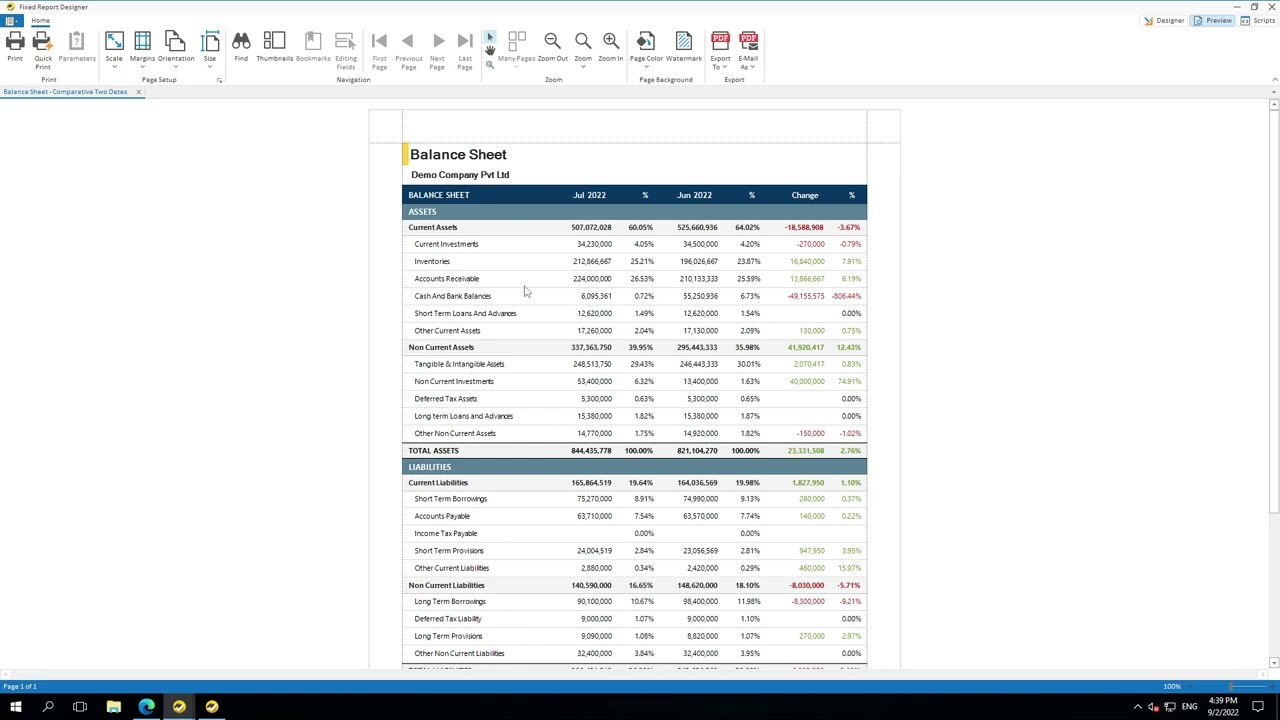Viewport: 1280px width, 720px height.
Task: Click the Export To PDF icon
Action: pos(720,41)
